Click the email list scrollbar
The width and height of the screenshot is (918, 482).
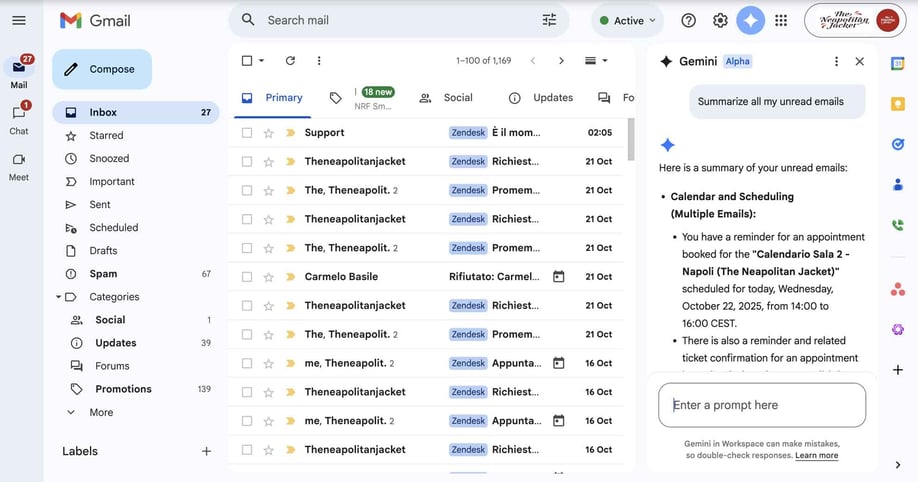click(x=631, y=139)
